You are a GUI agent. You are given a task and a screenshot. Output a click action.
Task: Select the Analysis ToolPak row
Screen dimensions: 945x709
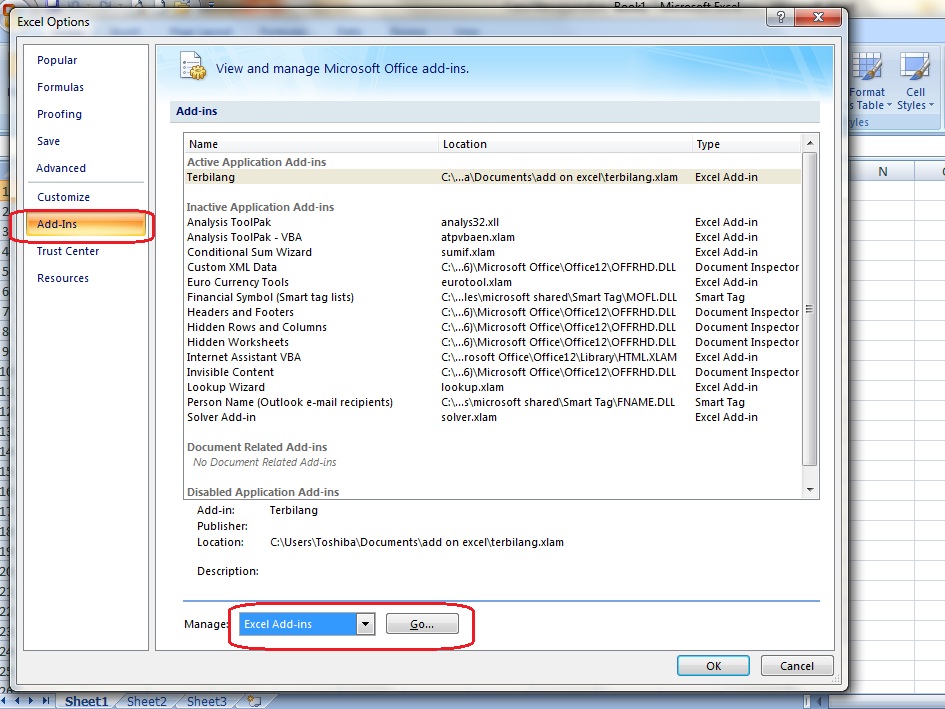tap(492, 222)
